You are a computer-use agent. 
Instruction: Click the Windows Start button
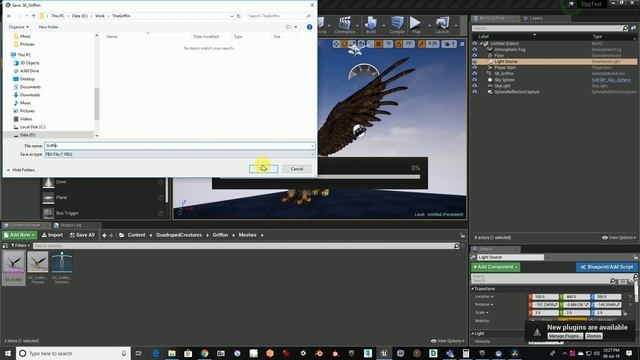(x=8, y=353)
